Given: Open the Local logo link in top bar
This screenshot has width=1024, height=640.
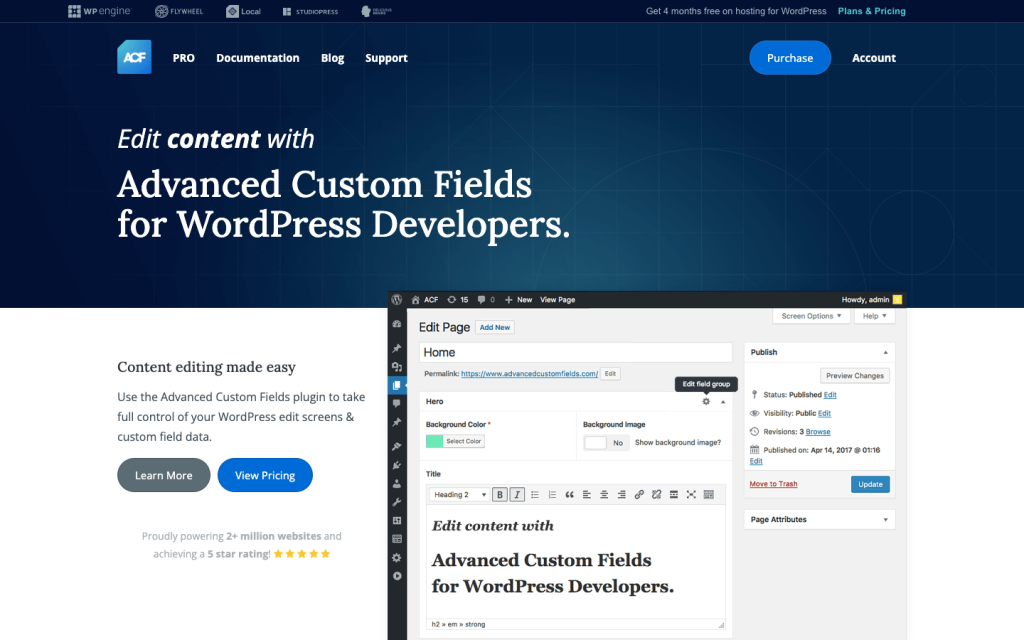Looking at the screenshot, I should click(243, 11).
